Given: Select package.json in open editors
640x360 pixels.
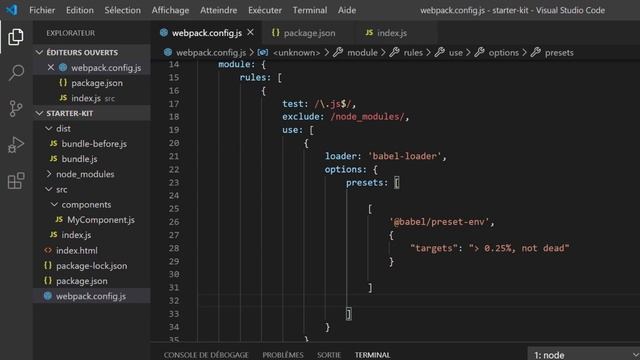Looking at the screenshot, I should pos(92,83).
